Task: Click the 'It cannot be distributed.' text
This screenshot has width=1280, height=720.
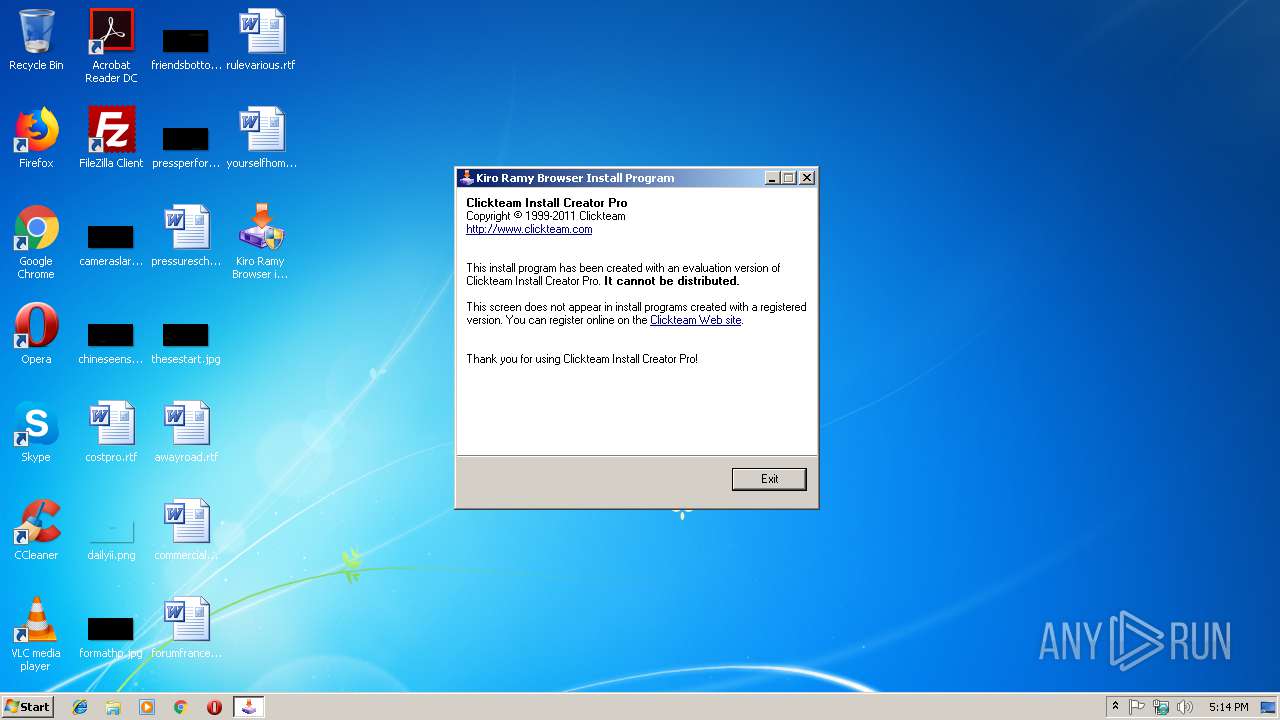Action: 671,281
